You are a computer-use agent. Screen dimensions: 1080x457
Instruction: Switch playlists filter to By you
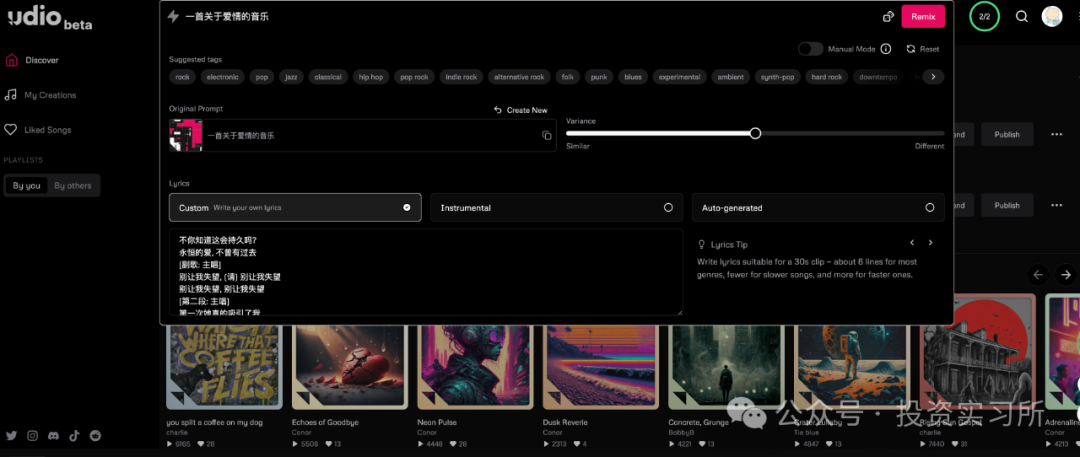click(27, 185)
